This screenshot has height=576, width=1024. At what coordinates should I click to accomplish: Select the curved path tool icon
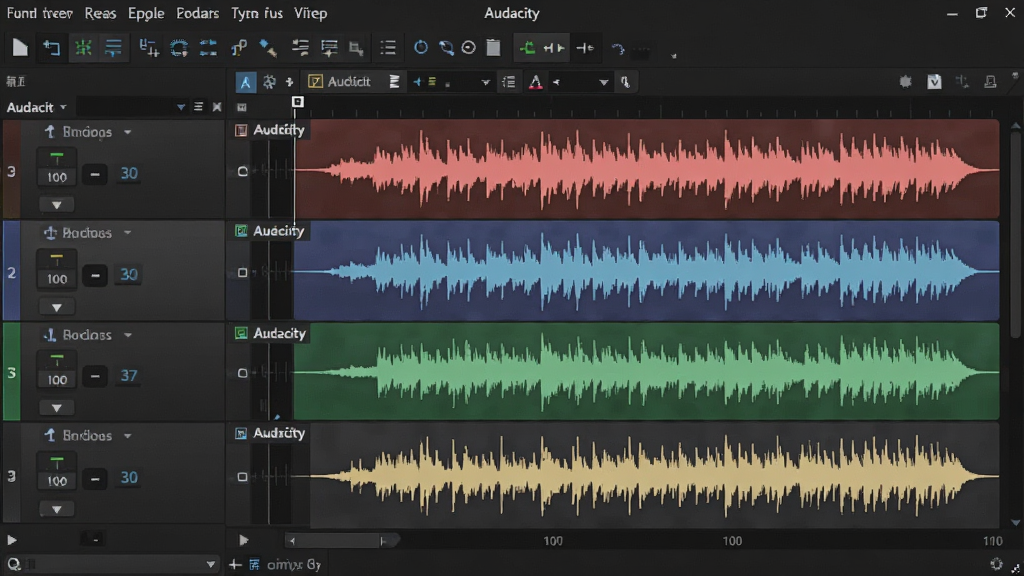coord(239,48)
